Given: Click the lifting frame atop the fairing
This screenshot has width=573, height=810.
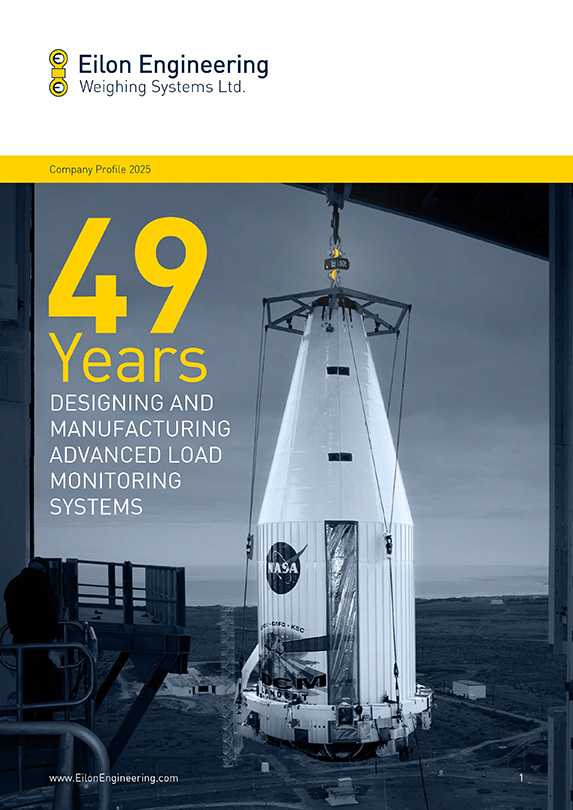Looking at the screenshot, I should (x=337, y=309).
